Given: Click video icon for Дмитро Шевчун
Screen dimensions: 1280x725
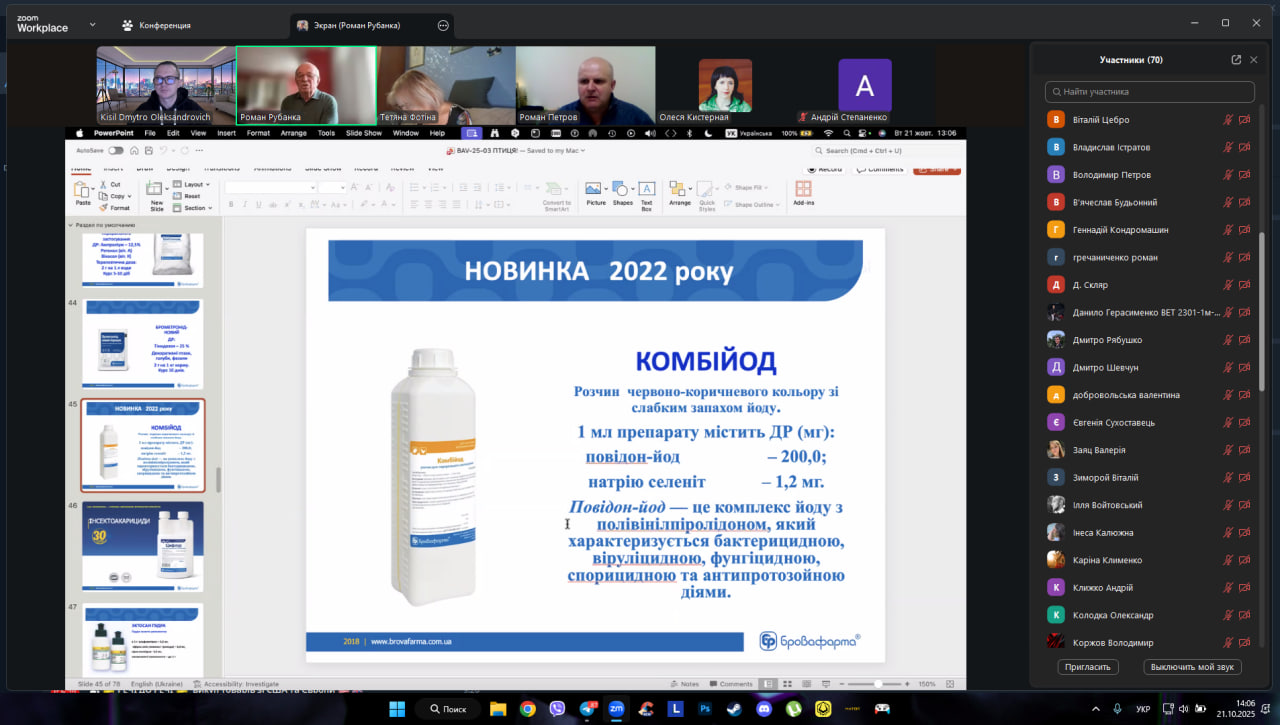Looking at the screenshot, I should 1245,367.
